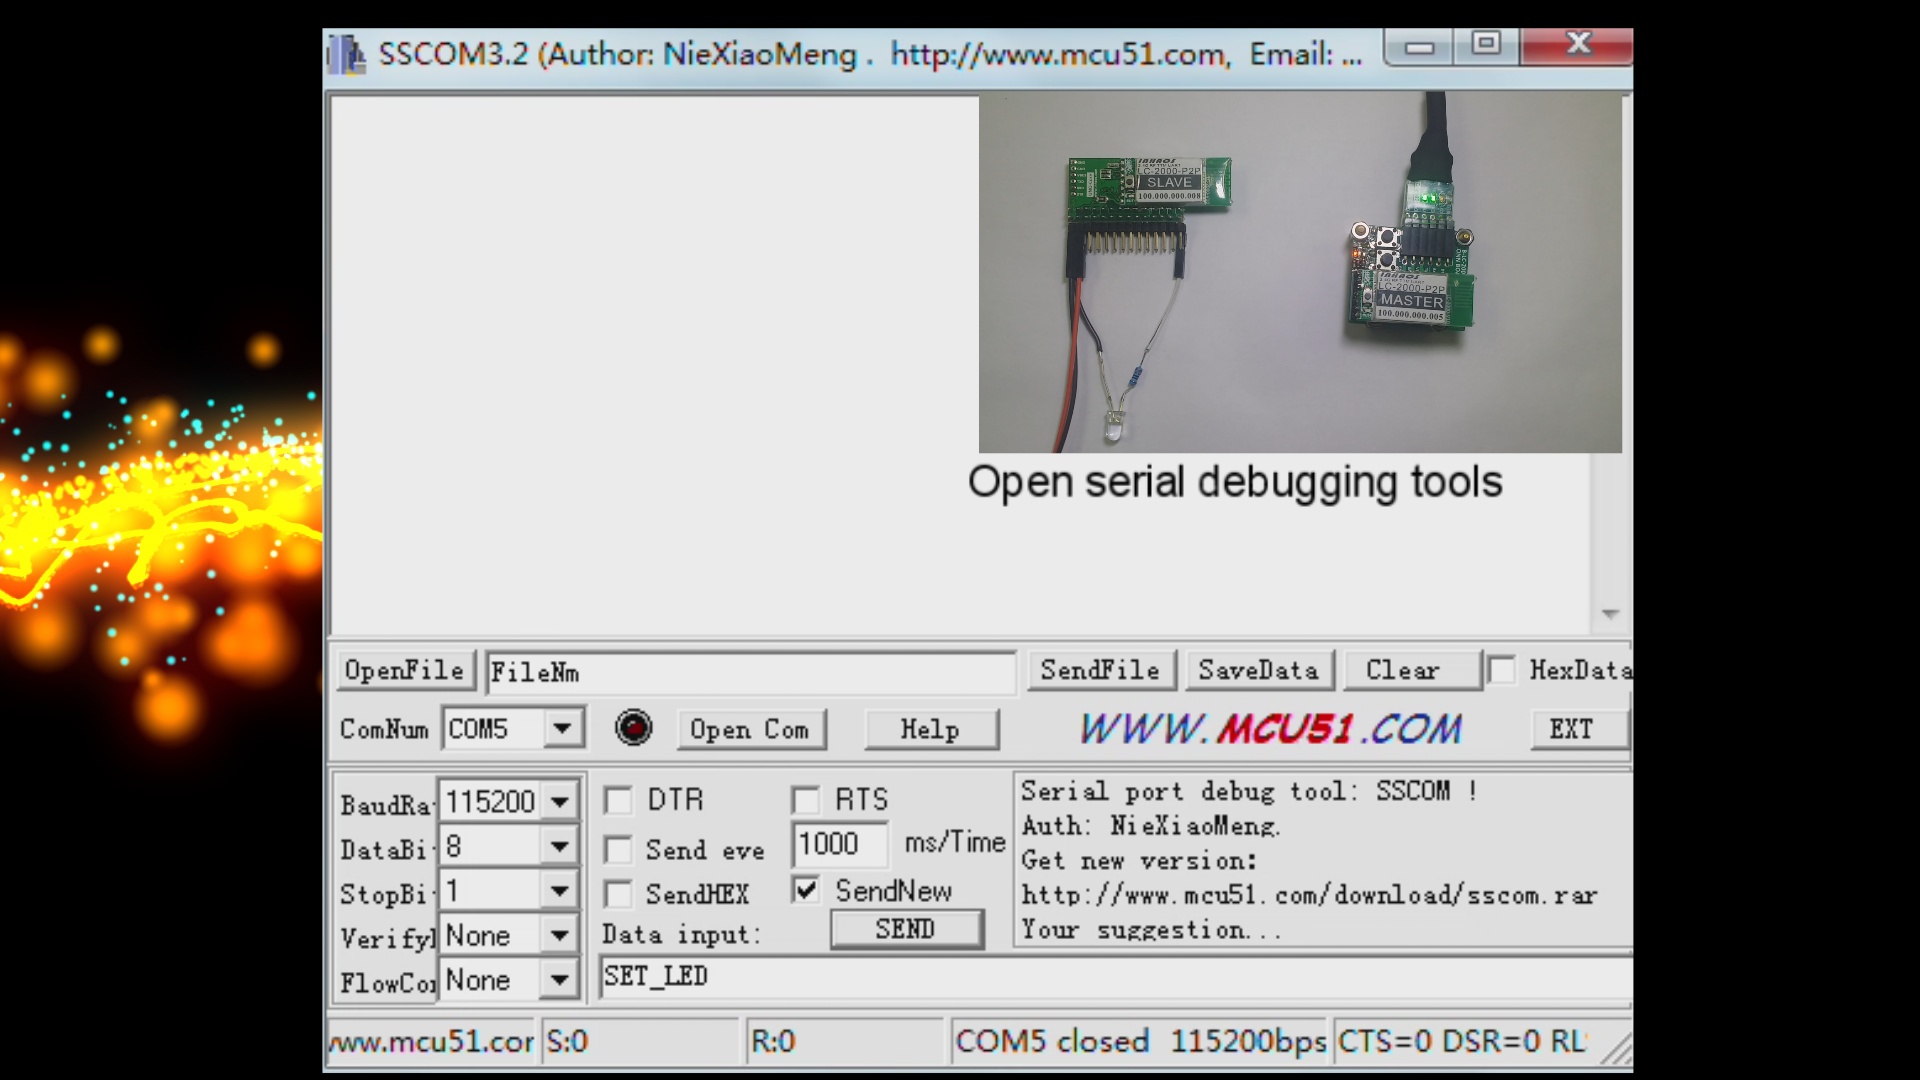Click the SSCOM application icon in title bar
This screenshot has height=1080, width=1920.
[x=346, y=53]
